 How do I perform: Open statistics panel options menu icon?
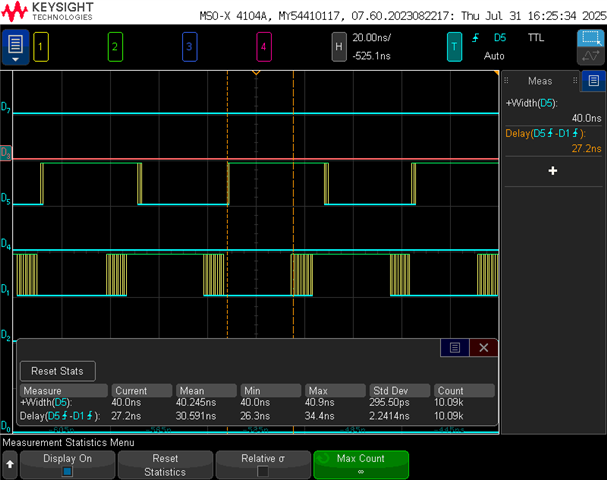coord(455,348)
